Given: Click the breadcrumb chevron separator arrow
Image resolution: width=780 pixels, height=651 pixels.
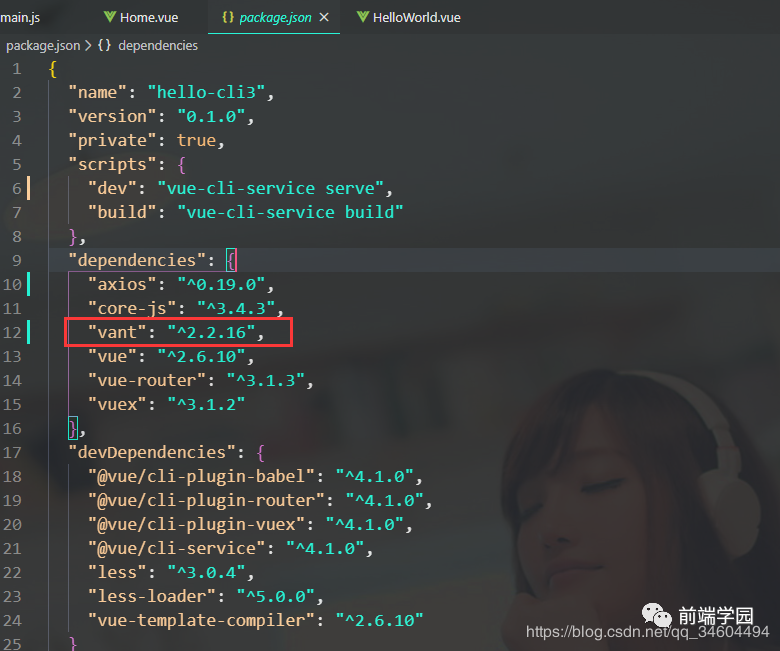Looking at the screenshot, I should click(87, 45).
